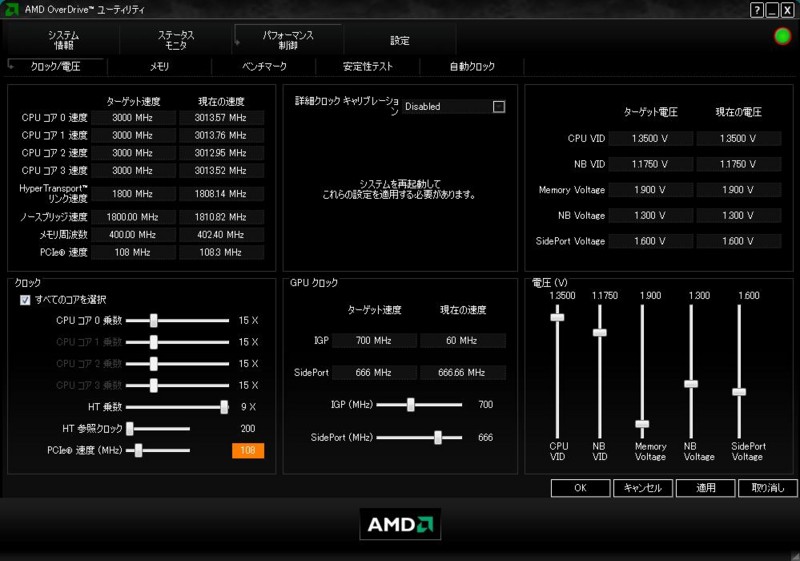Click CPU VID target voltage 1.3500 V
This screenshot has height=561, width=800.
tap(651, 138)
